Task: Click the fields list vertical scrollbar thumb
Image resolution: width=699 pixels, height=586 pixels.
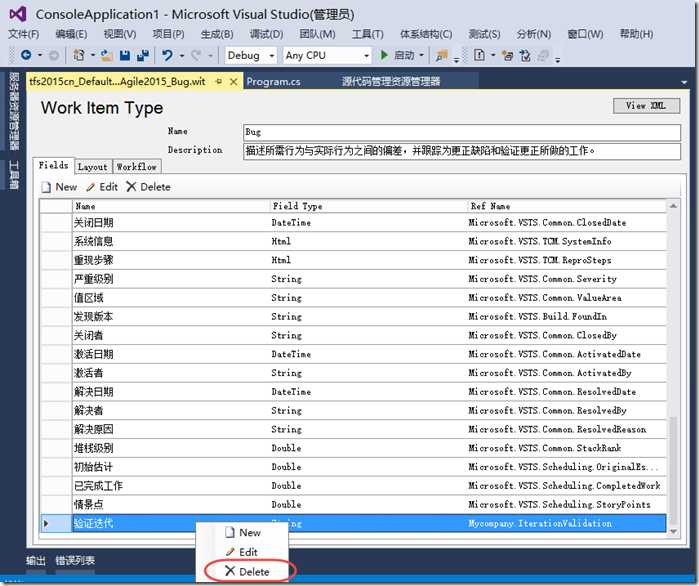Action: 673,471
